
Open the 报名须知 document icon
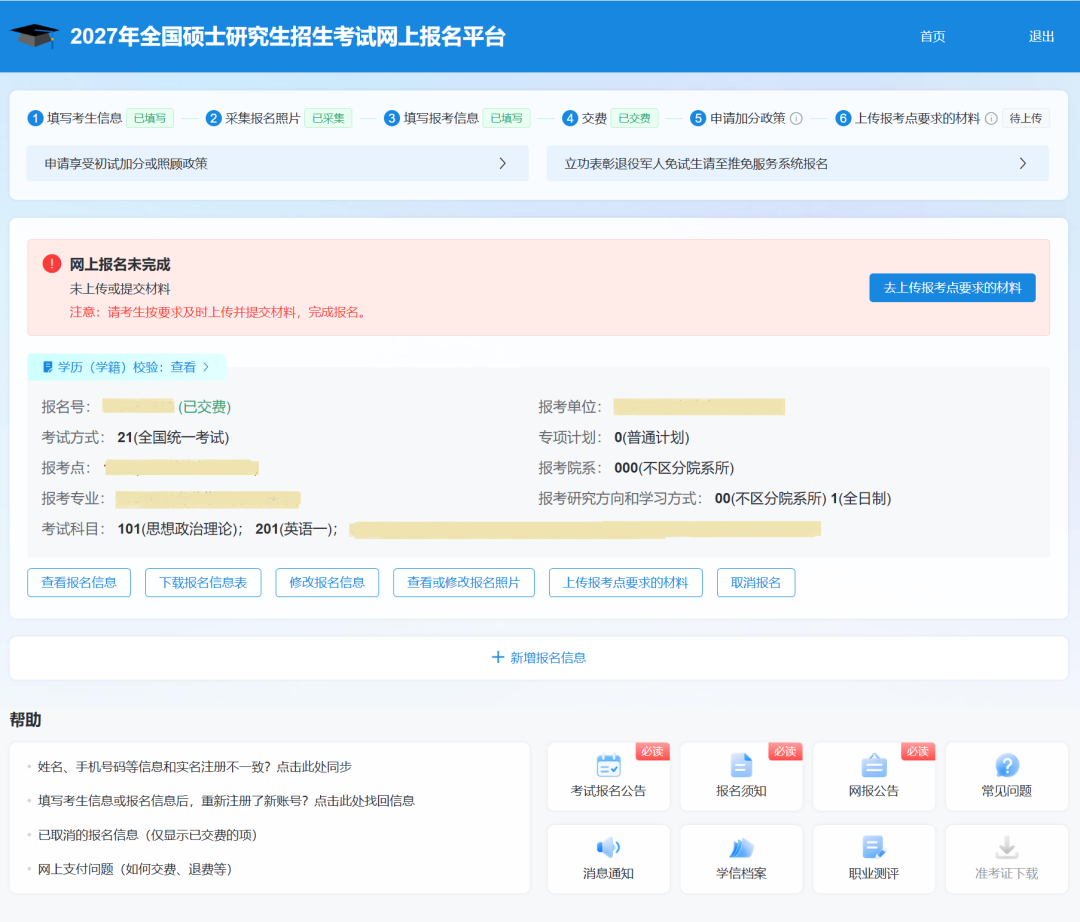(x=741, y=765)
